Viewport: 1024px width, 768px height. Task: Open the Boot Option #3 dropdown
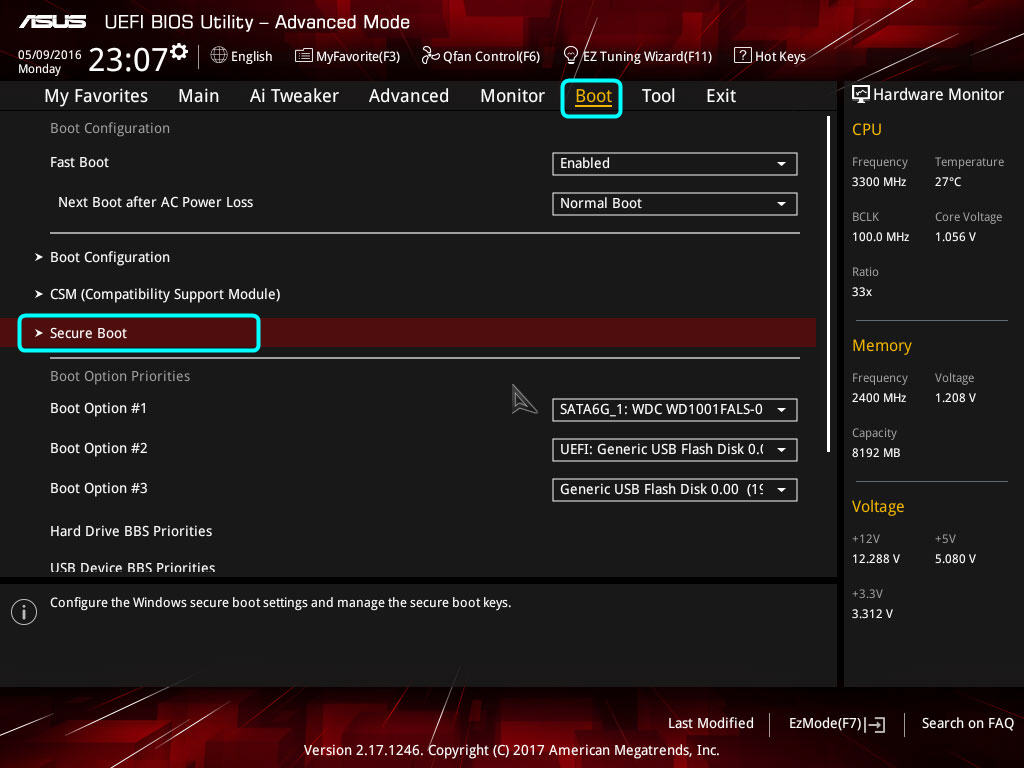[x=675, y=489]
